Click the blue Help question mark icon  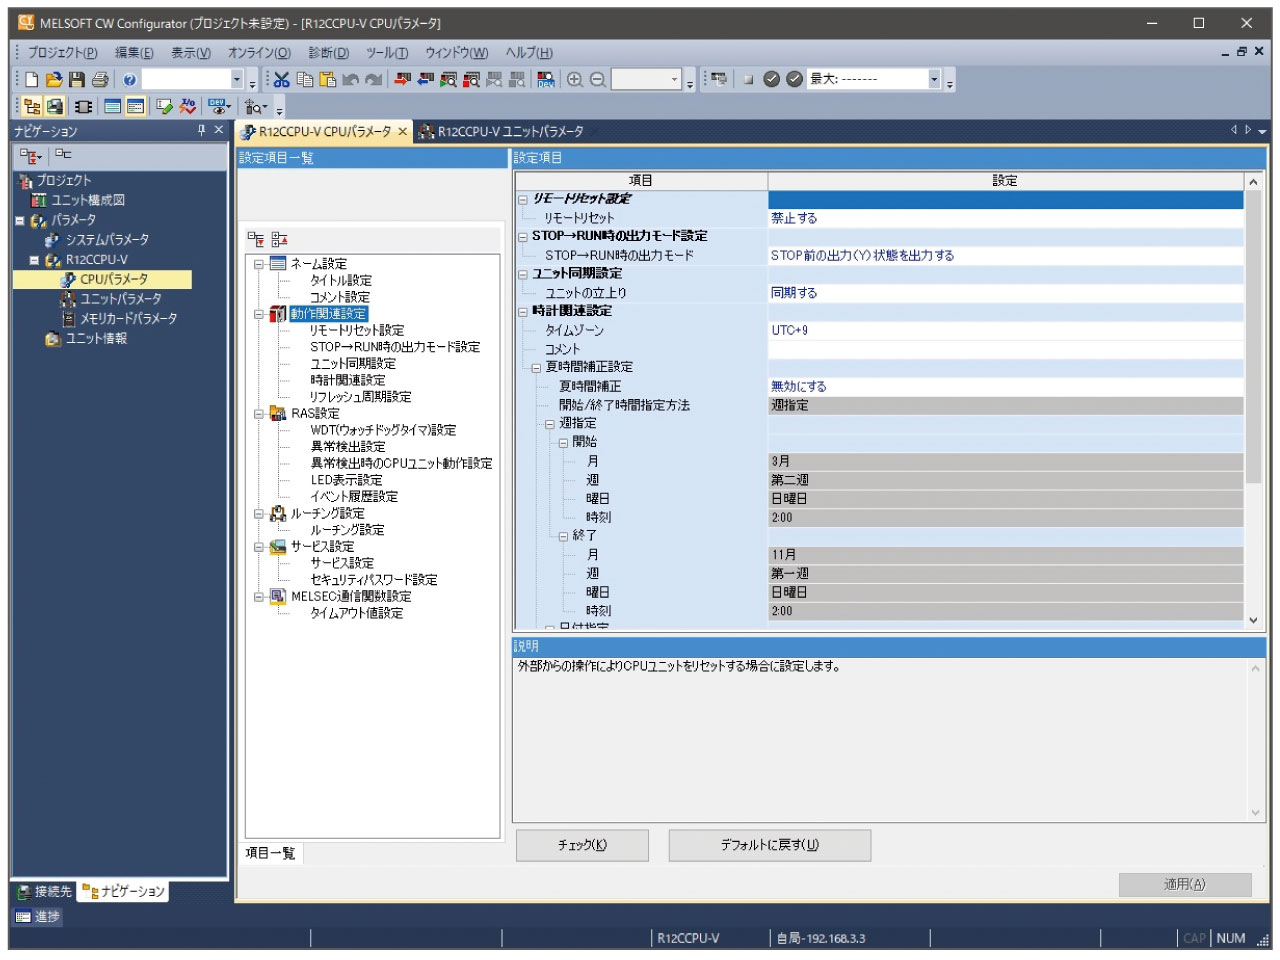coord(129,80)
